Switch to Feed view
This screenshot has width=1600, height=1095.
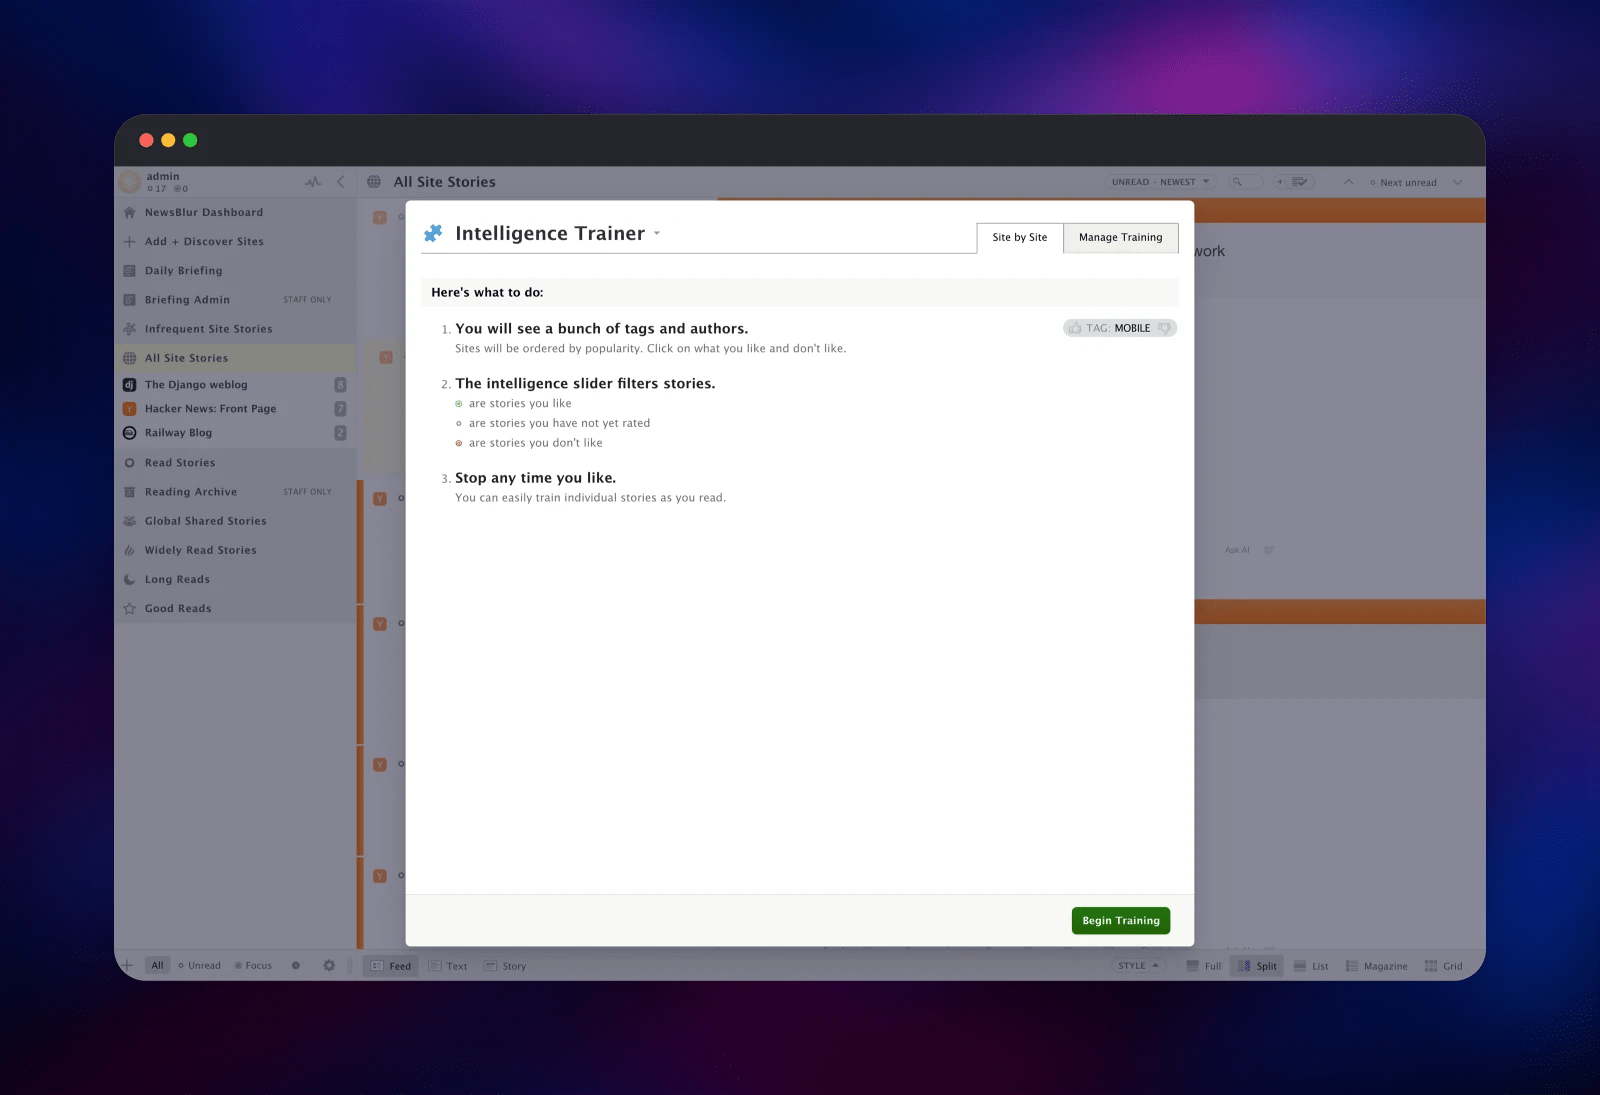[x=390, y=965]
